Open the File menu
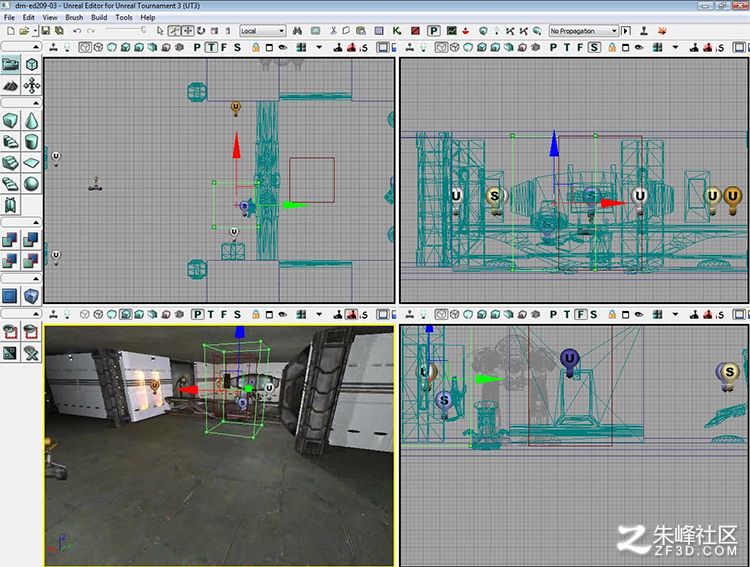750x567 pixels. (9, 17)
